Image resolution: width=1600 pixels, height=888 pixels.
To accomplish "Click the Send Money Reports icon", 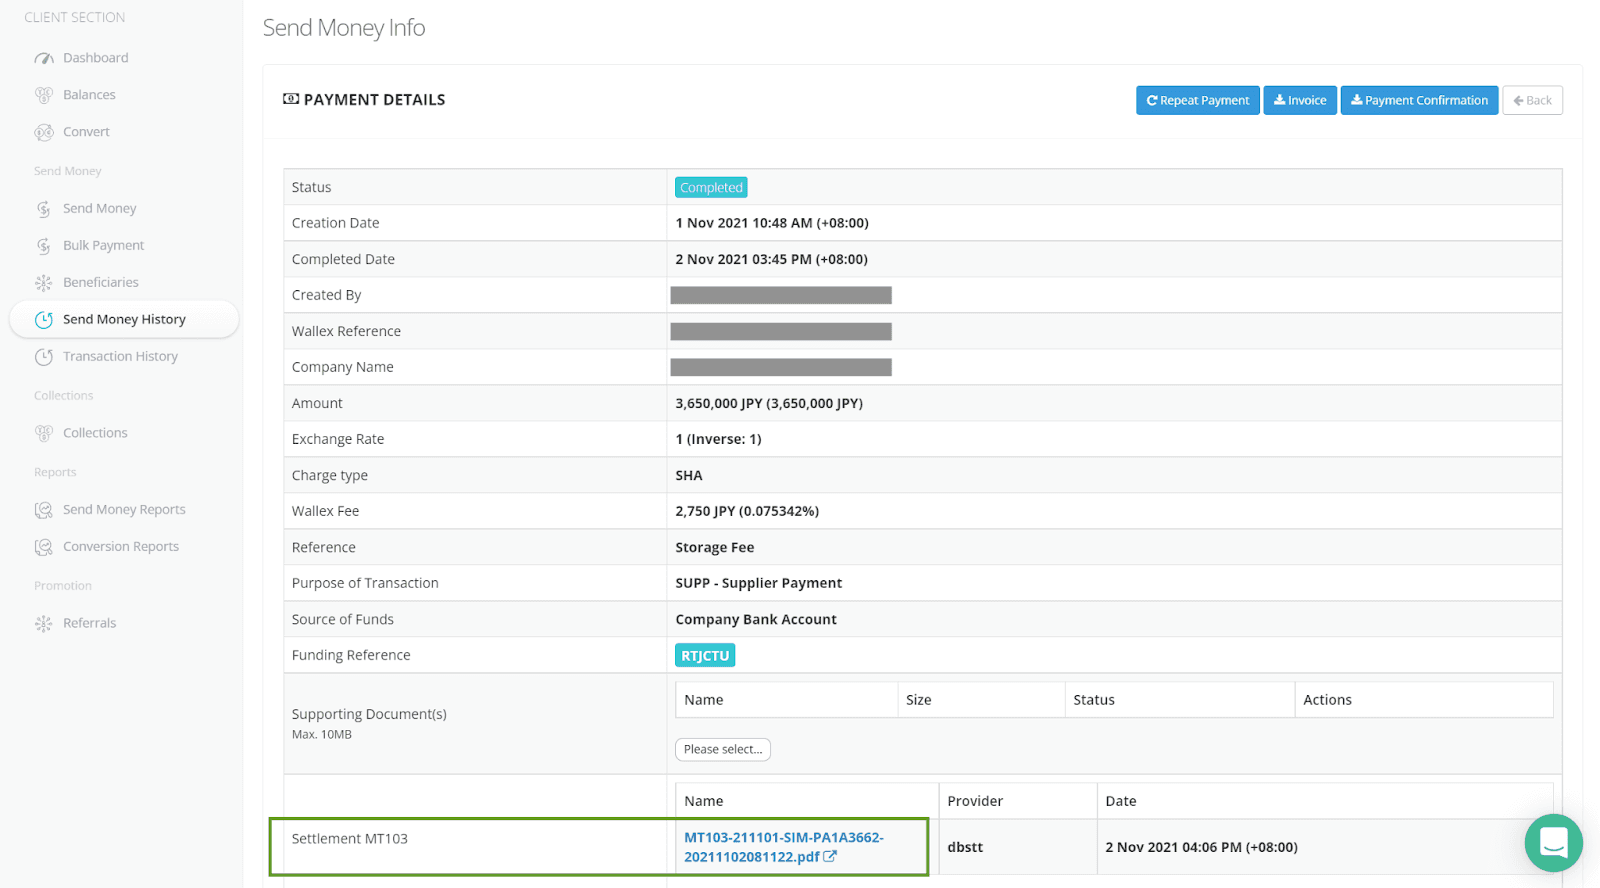I will click(44, 510).
